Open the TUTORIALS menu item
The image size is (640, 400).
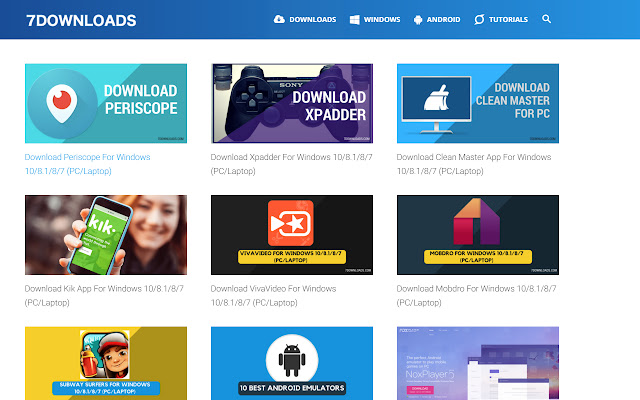(x=508, y=20)
